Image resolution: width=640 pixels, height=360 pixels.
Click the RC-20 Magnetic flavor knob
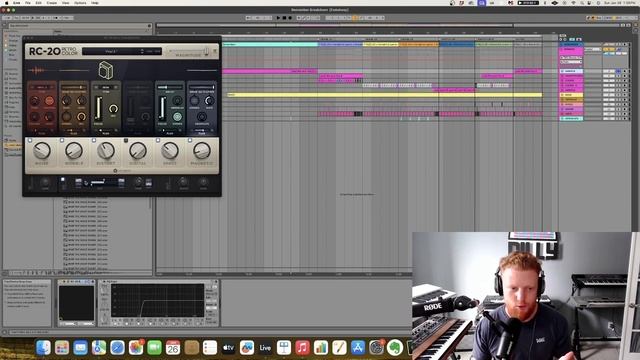click(202, 151)
